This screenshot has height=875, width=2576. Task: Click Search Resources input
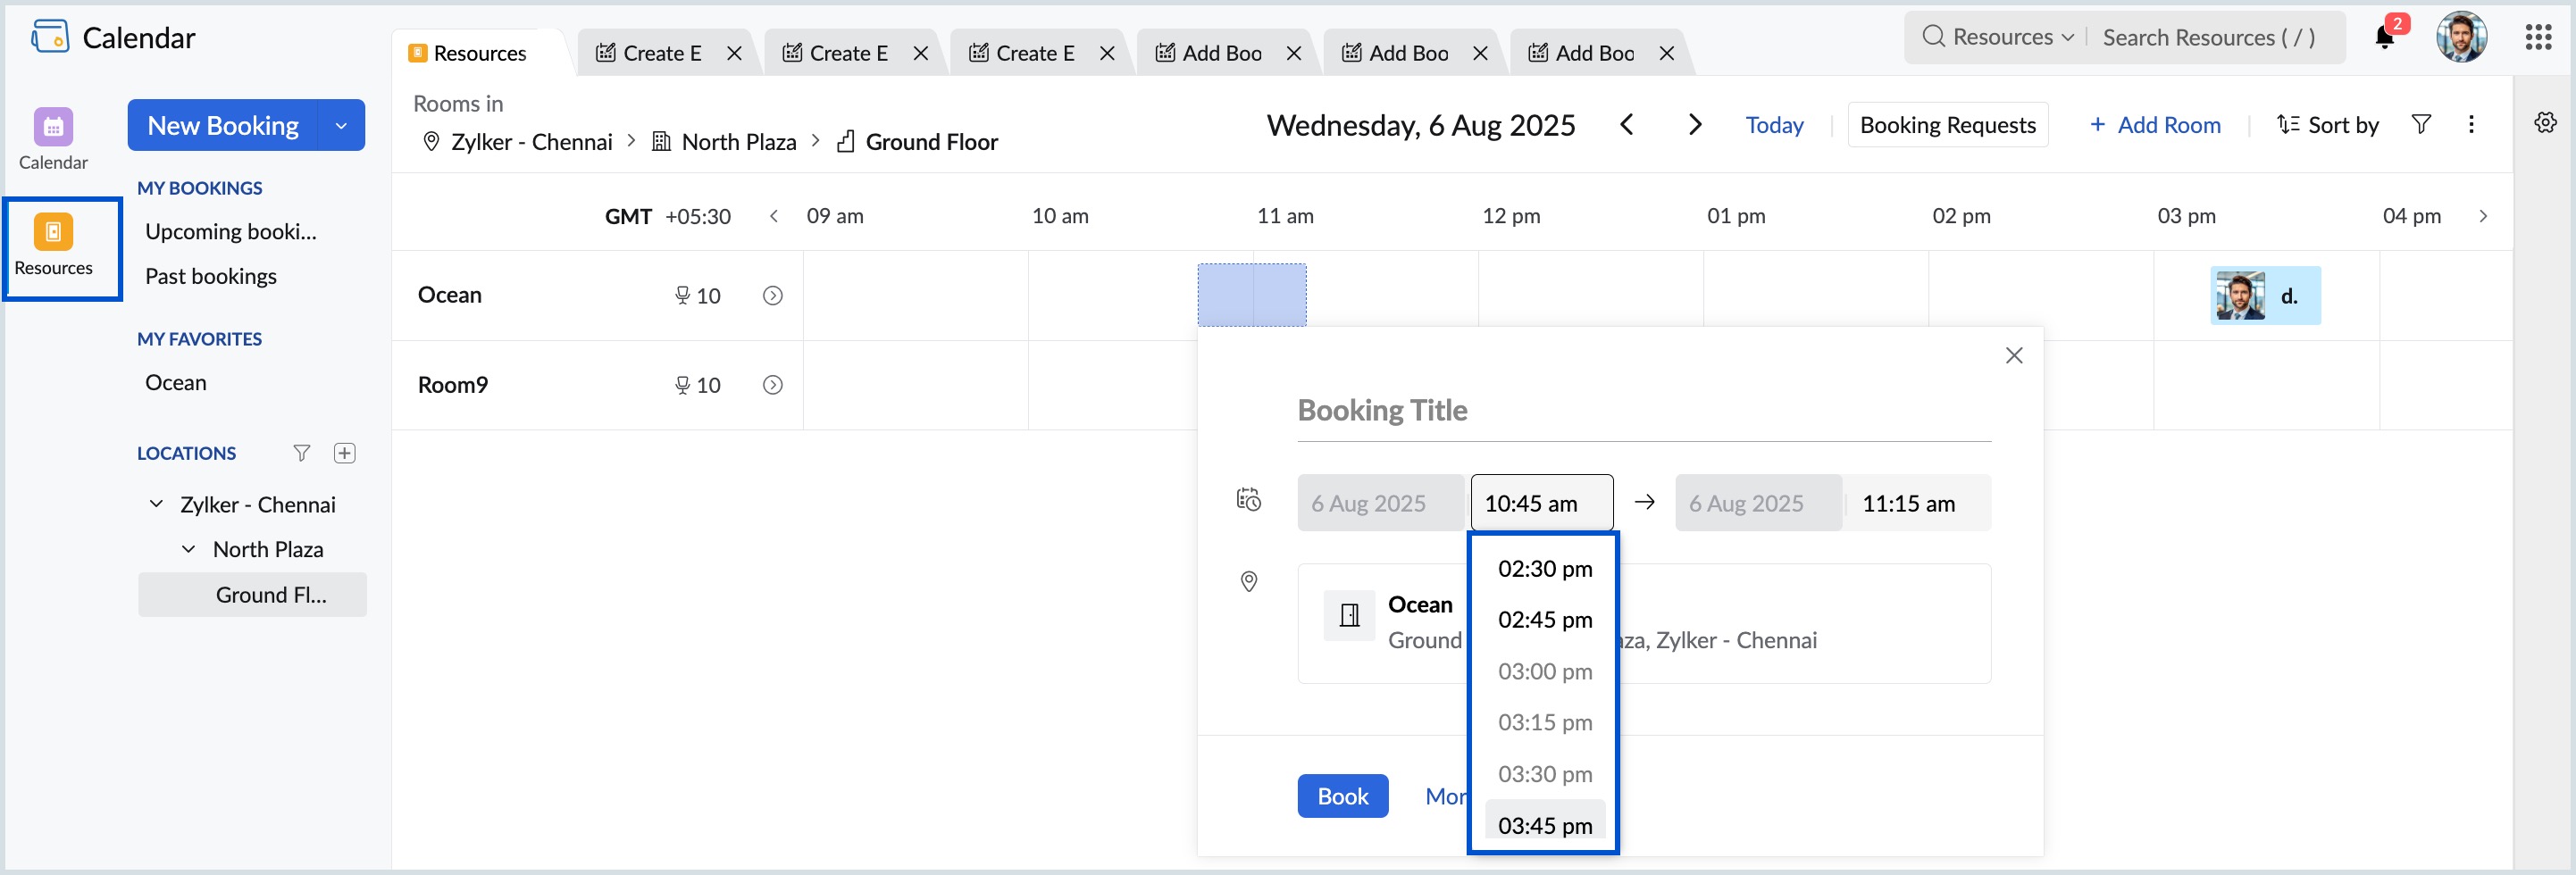tap(2207, 37)
